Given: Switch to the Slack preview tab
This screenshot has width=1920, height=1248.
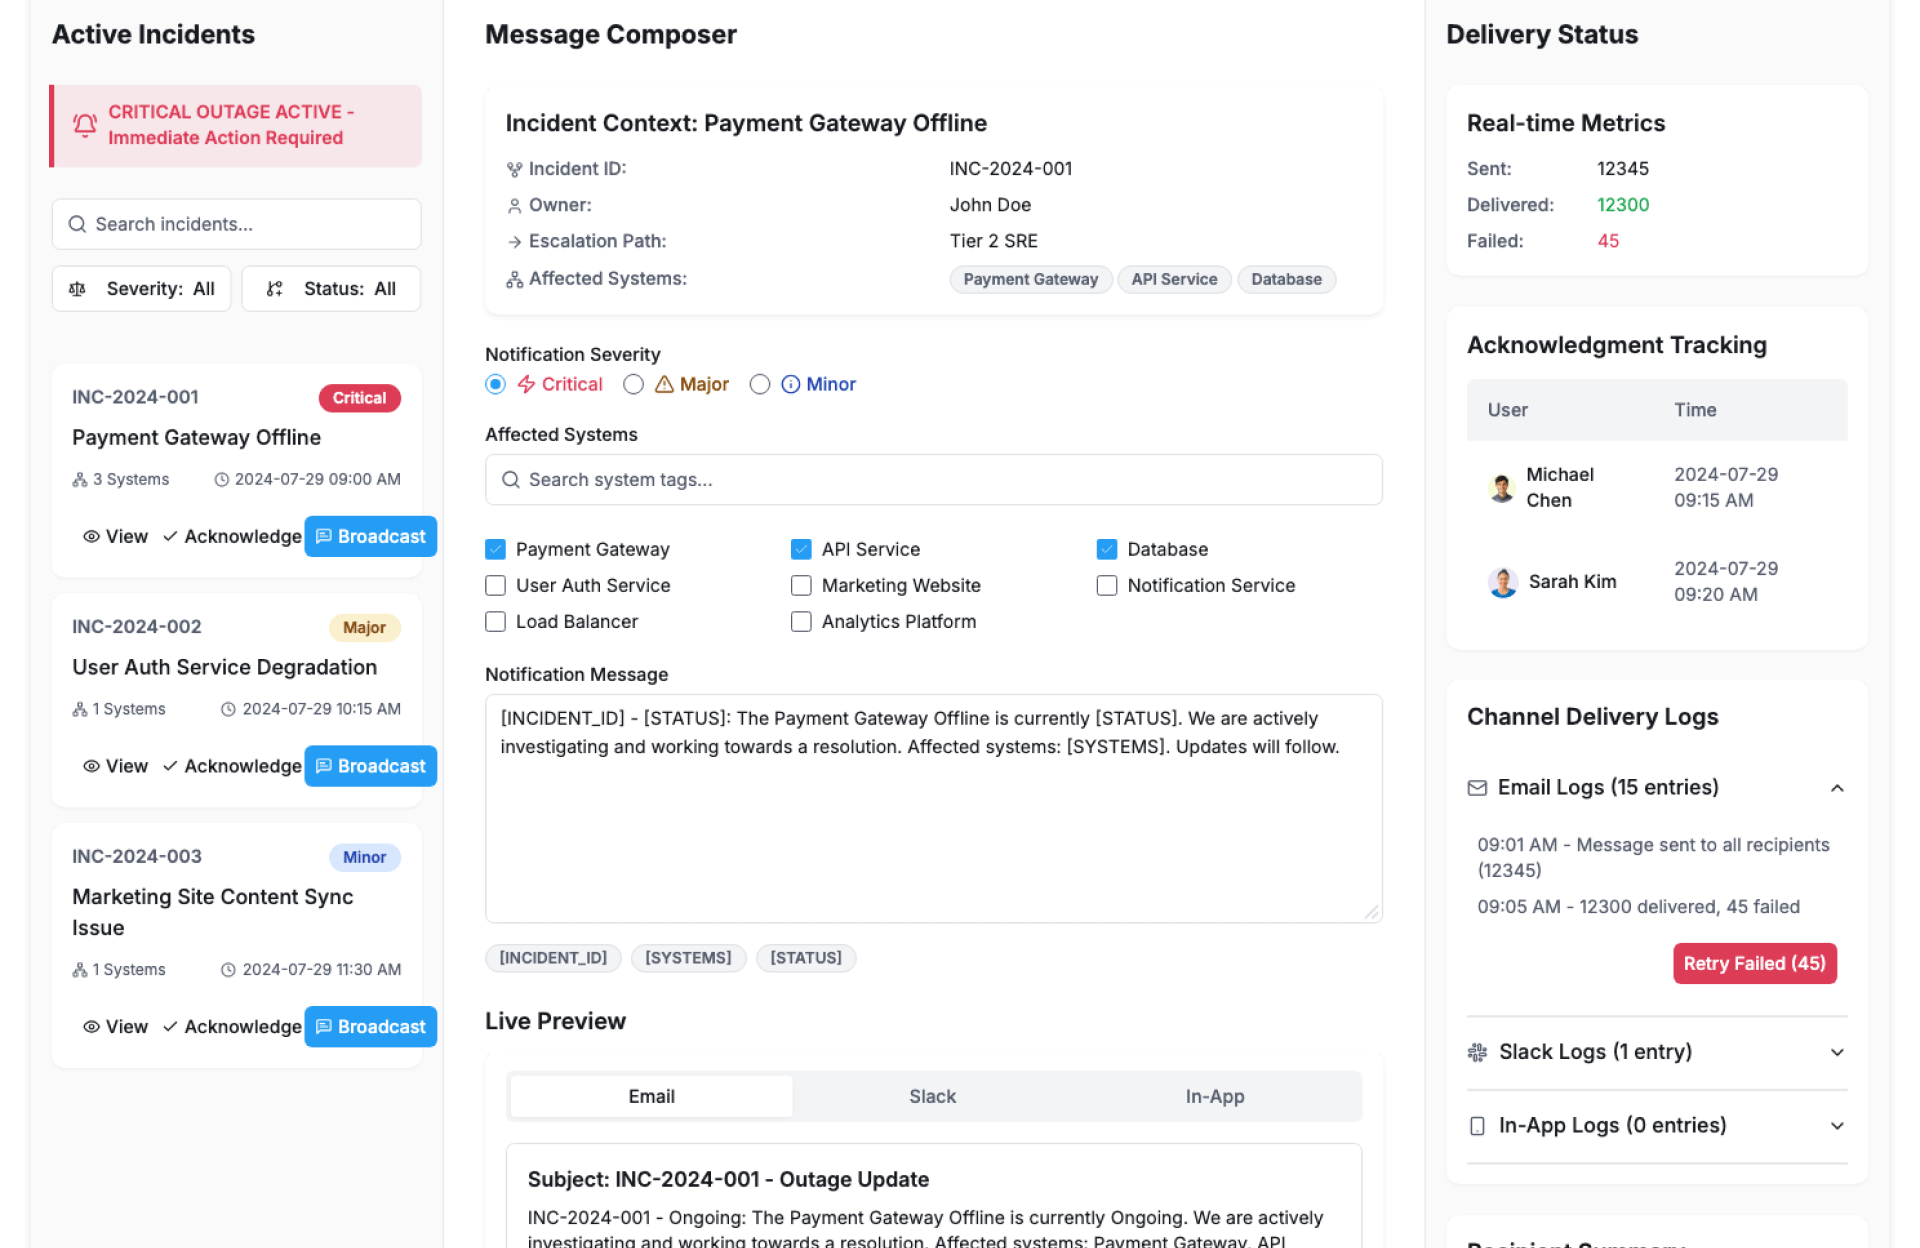Looking at the screenshot, I should tap(932, 1097).
